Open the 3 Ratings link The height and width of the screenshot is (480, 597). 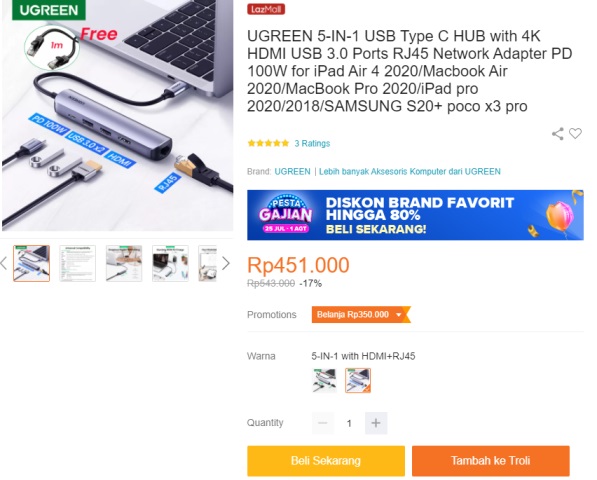tap(312, 144)
